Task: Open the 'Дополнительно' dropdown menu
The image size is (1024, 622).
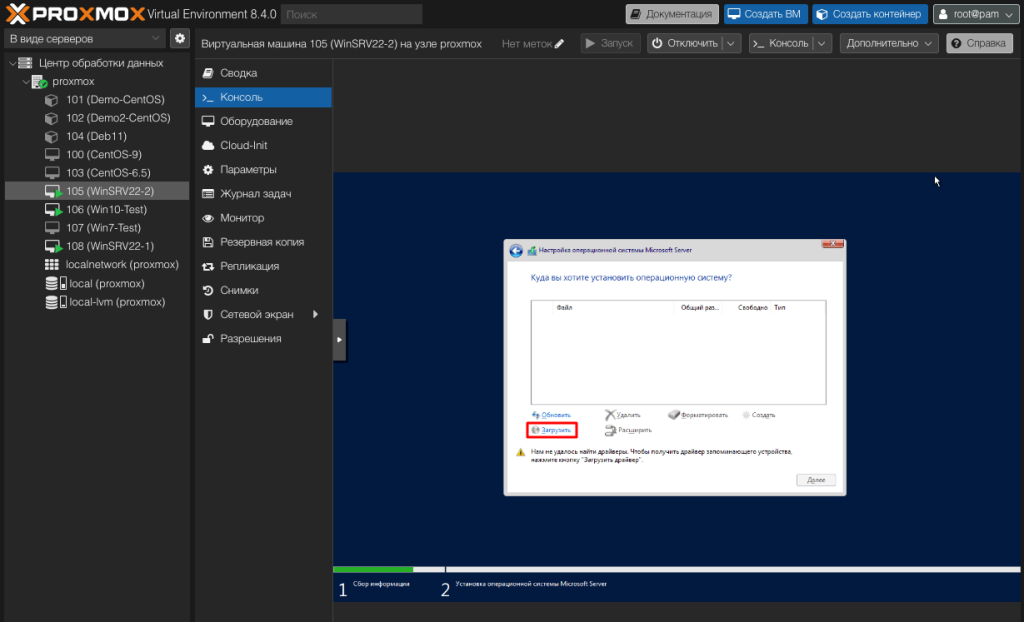Action: tap(889, 44)
